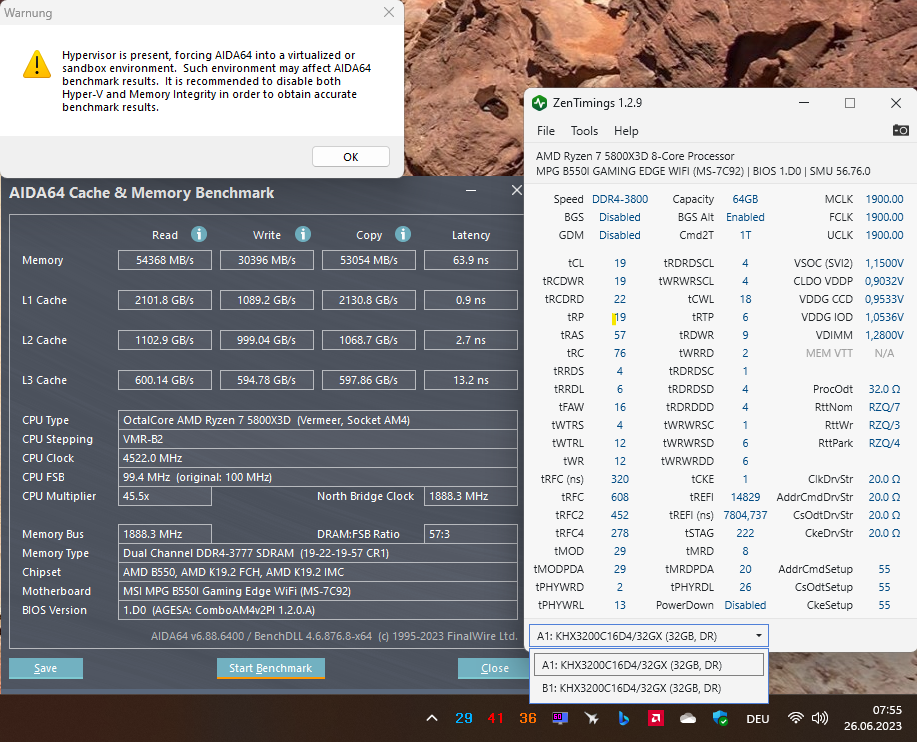917x742 pixels.
Task: Click ProcOdt value 32.0 Ω
Action: tap(884, 389)
